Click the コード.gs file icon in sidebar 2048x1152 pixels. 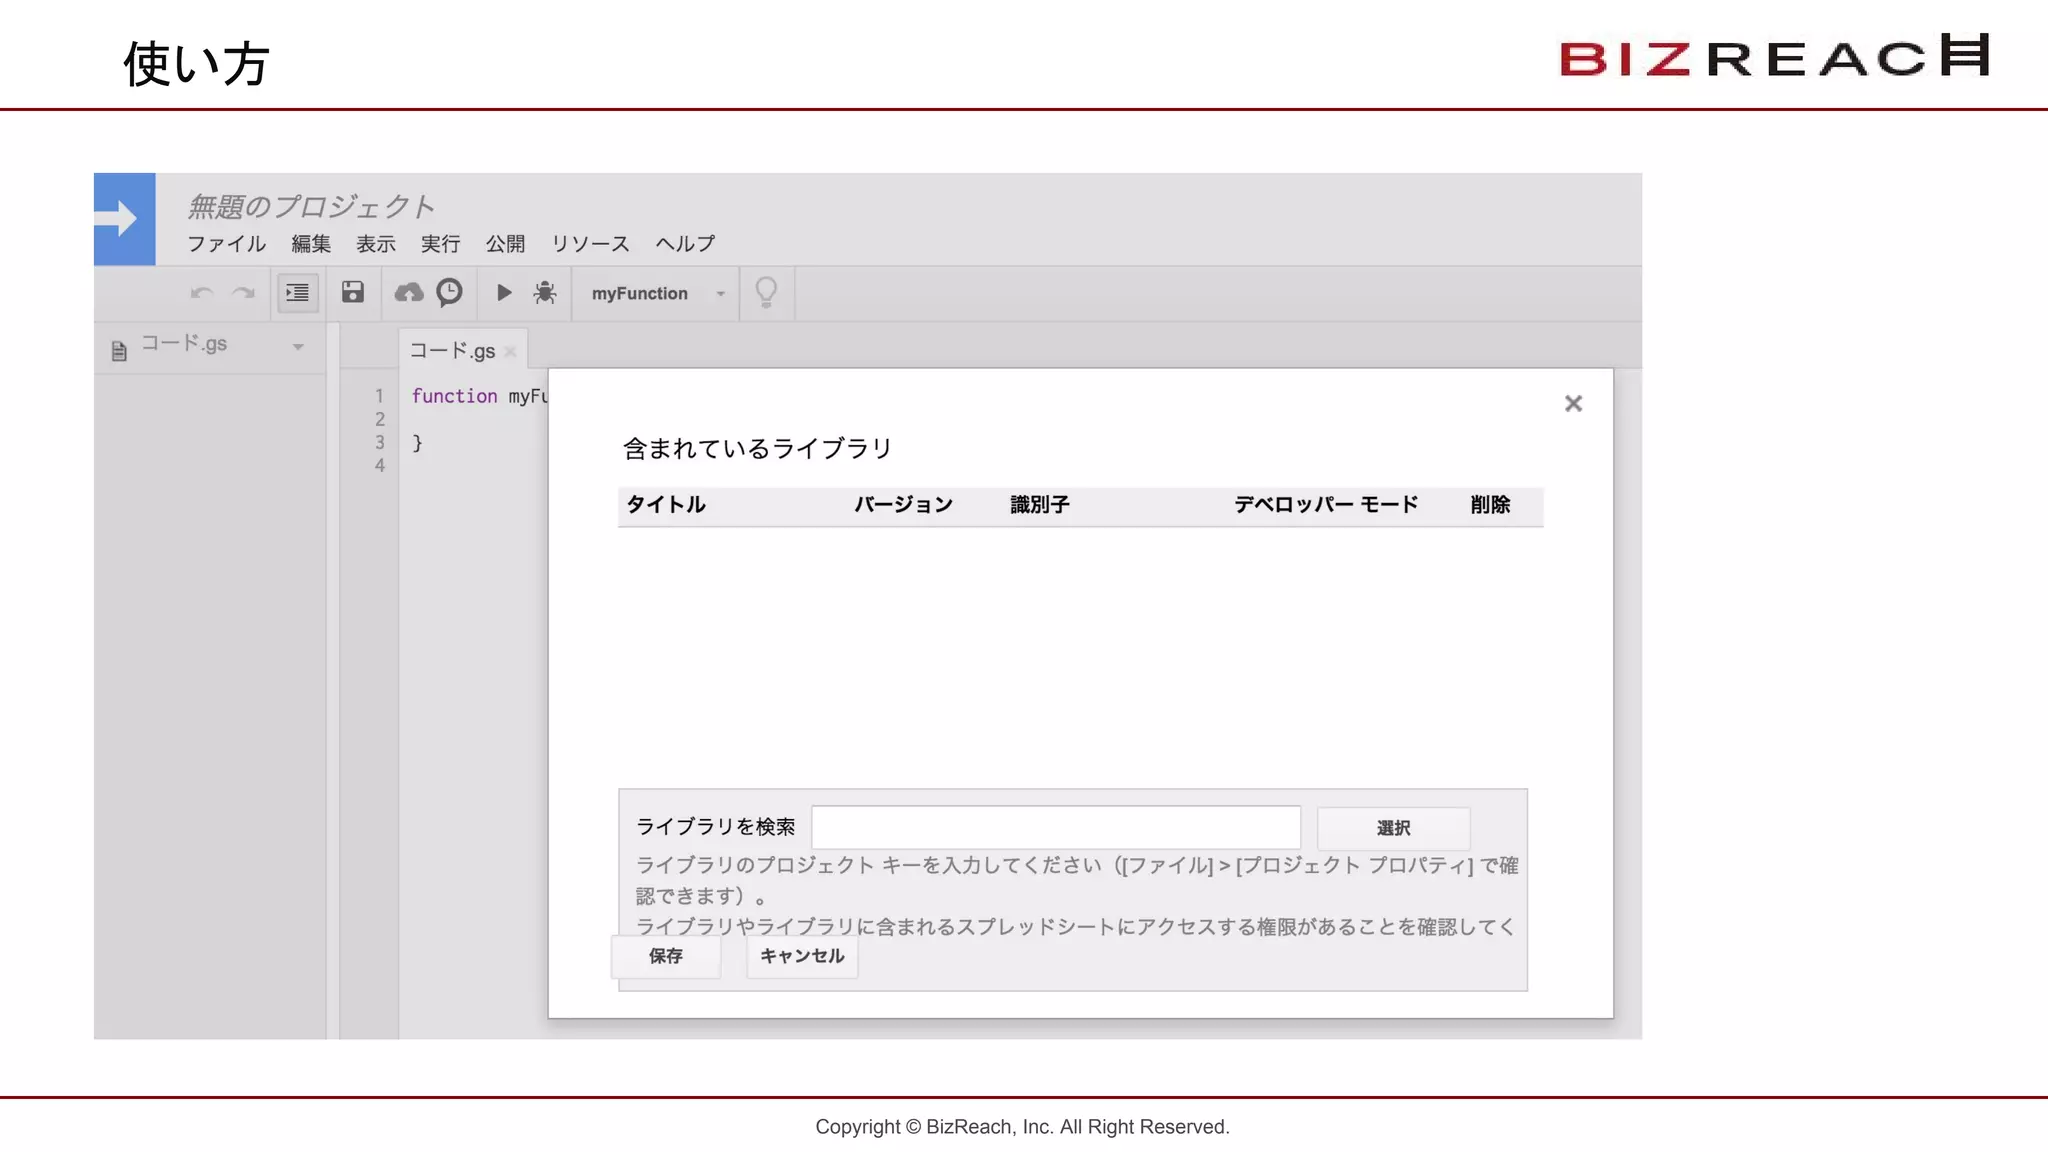(119, 351)
